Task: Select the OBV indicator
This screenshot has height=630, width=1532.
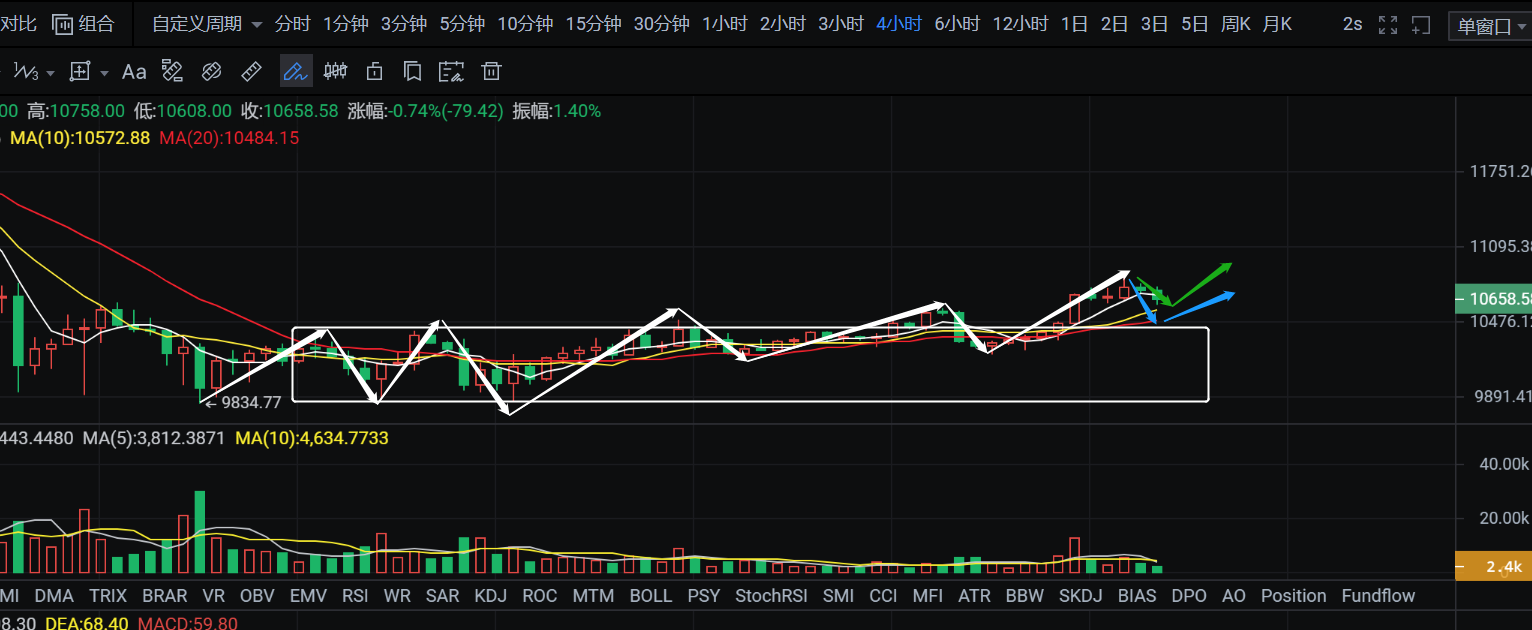Action: pyautogui.click(x=257, y=596)
